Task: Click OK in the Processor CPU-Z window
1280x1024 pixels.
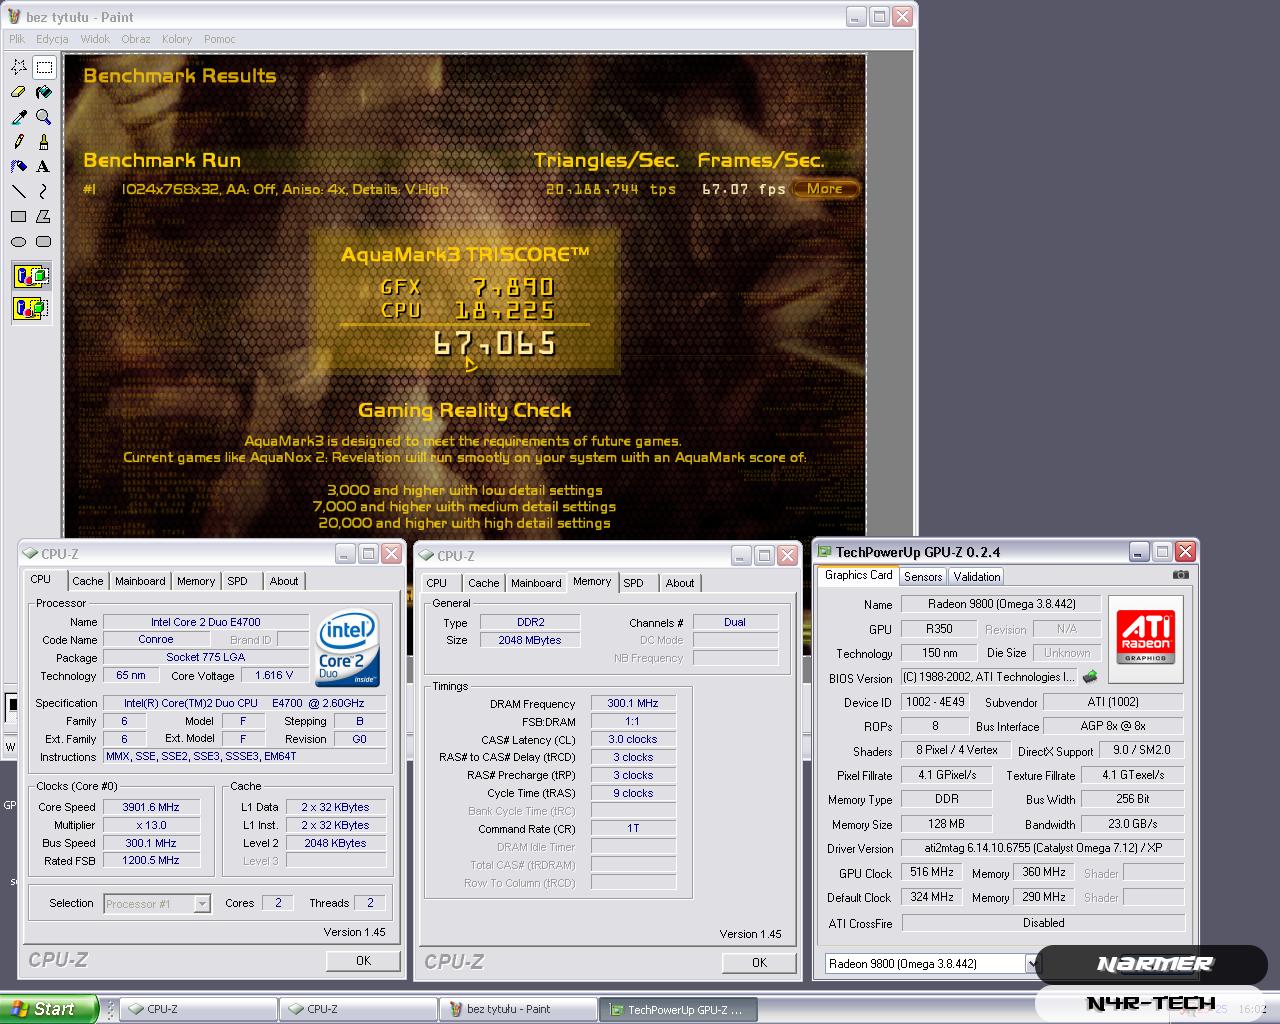Action: click(x=363, y=960)
